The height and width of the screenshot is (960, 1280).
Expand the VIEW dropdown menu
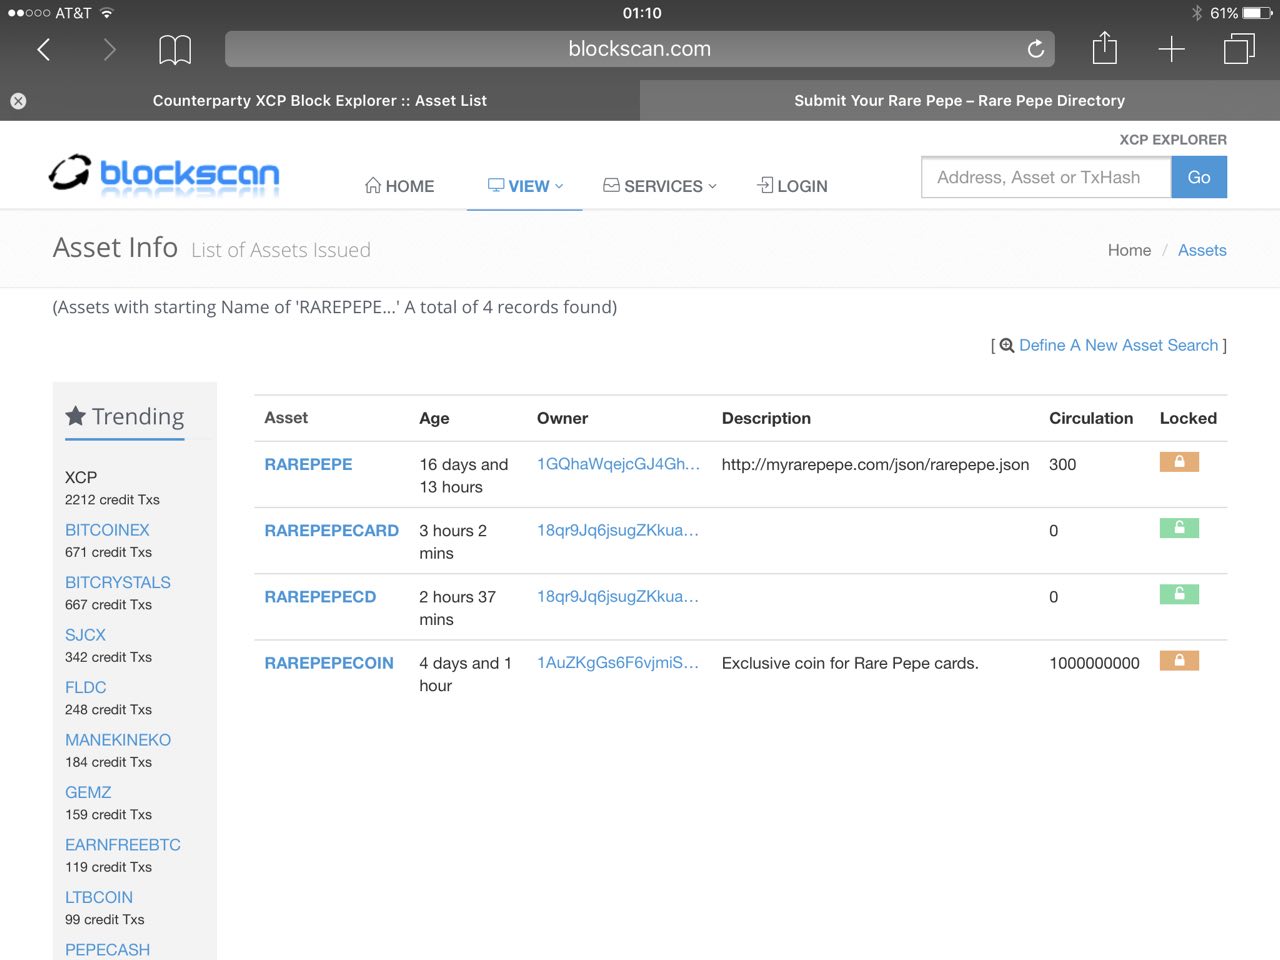pyautogui.click(x=525, y=186)
